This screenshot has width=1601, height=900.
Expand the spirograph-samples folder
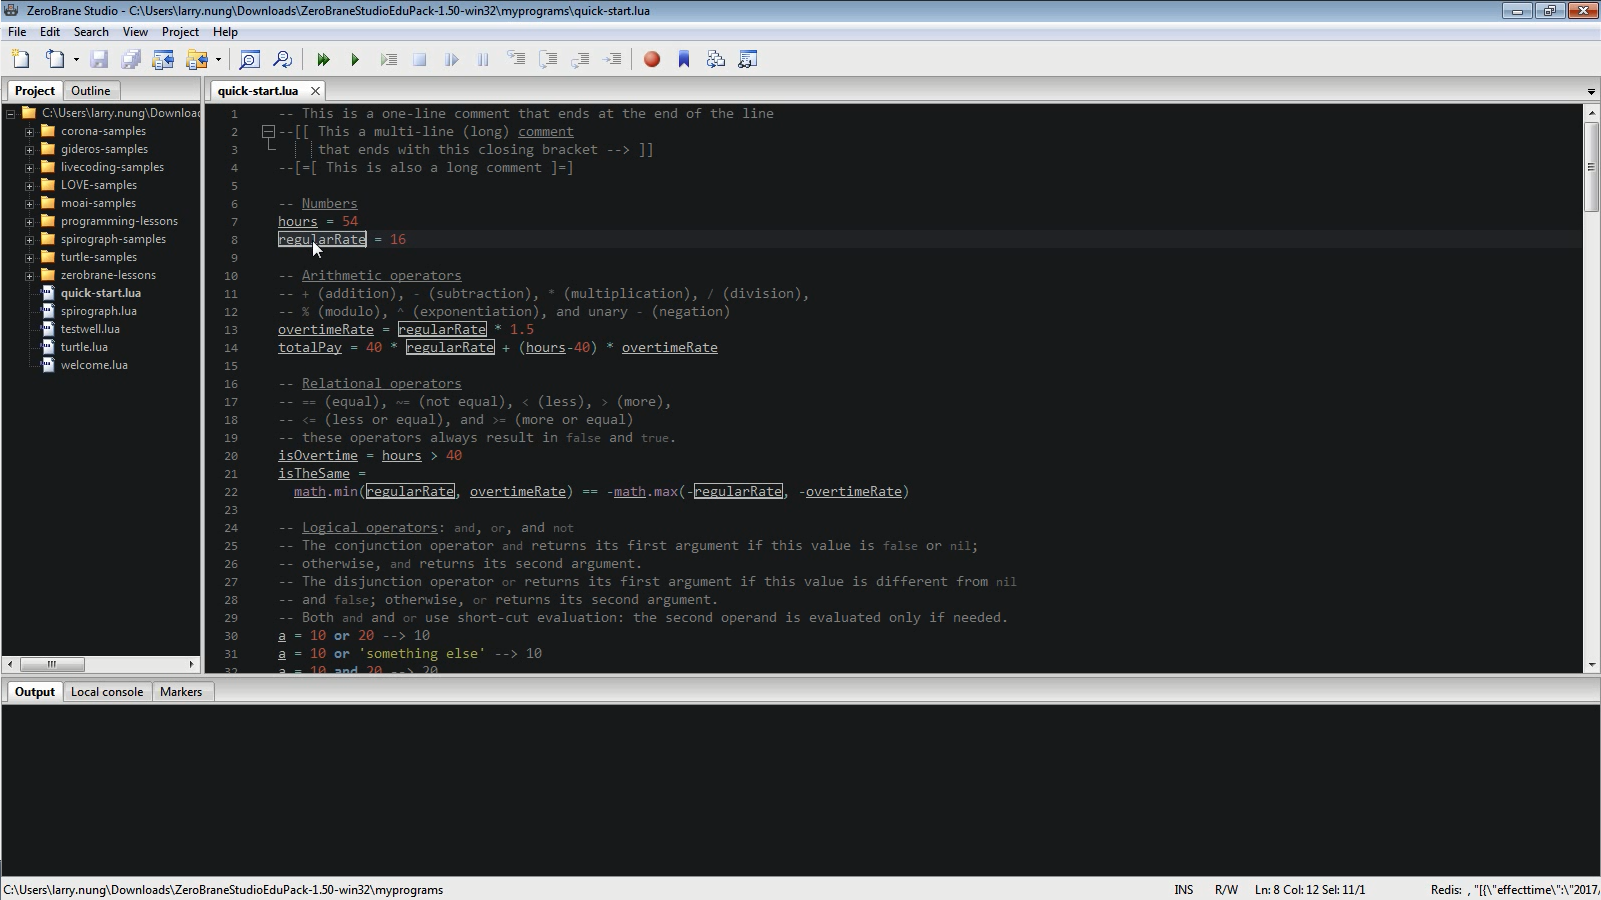tap(29, 239)
